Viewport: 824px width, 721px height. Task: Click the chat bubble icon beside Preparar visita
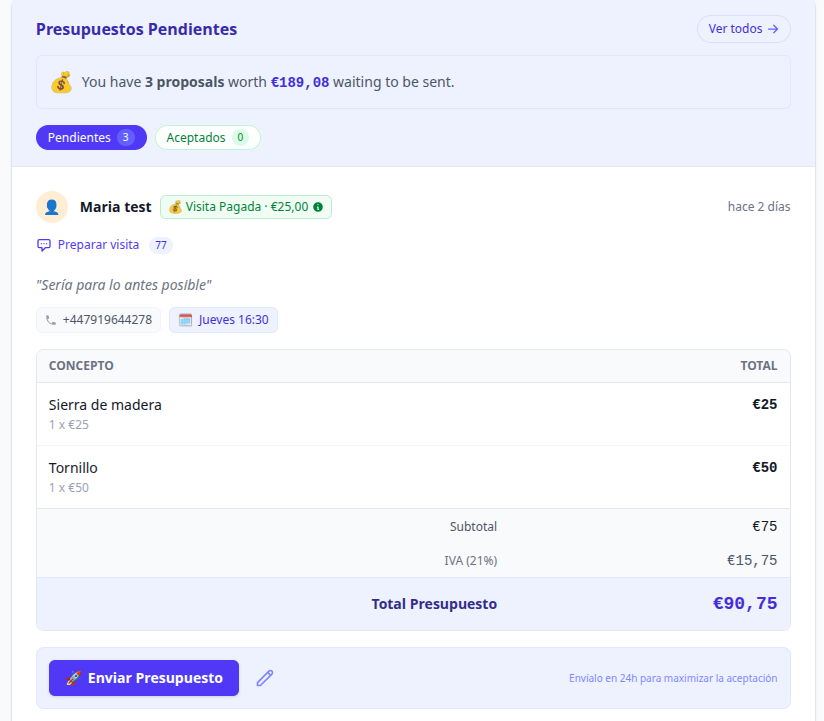click(x=44, y=245)
